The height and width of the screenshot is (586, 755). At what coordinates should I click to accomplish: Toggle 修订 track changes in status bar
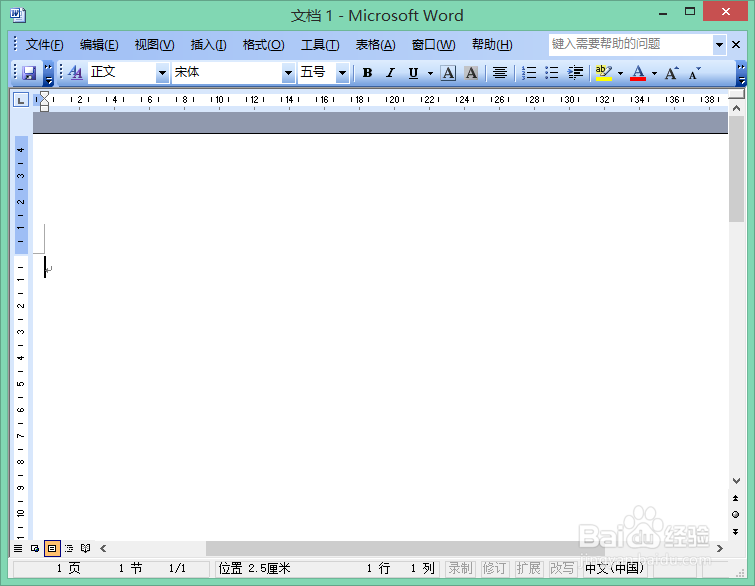point(495,568)
